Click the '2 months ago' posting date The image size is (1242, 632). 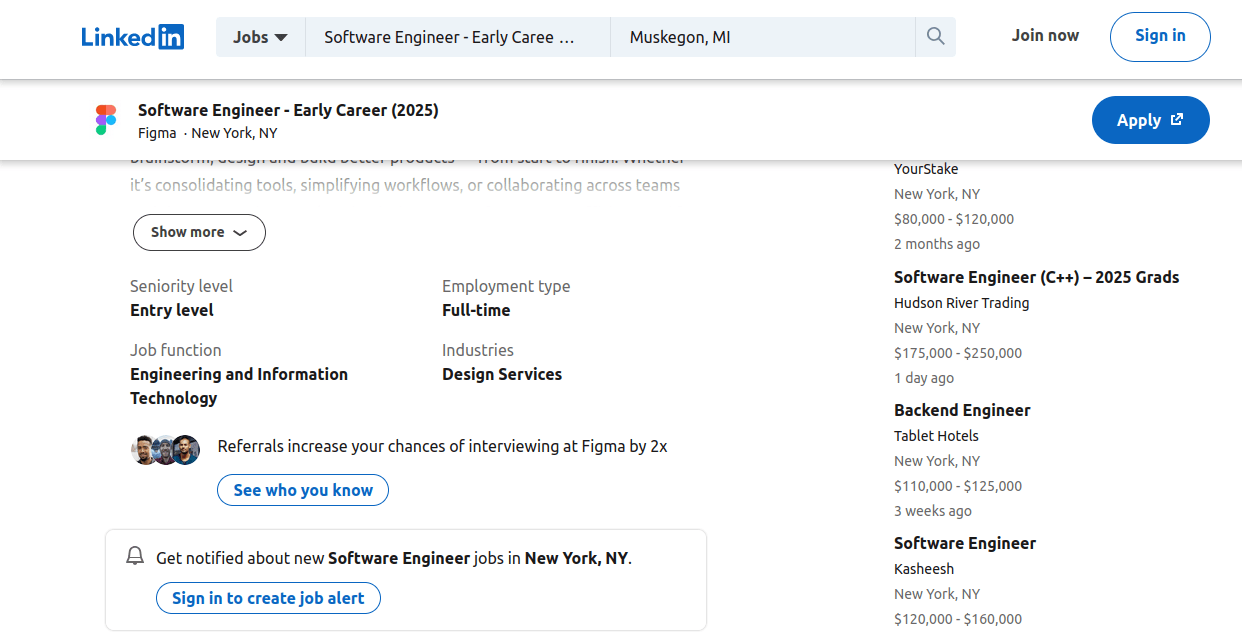pos(937,244)
